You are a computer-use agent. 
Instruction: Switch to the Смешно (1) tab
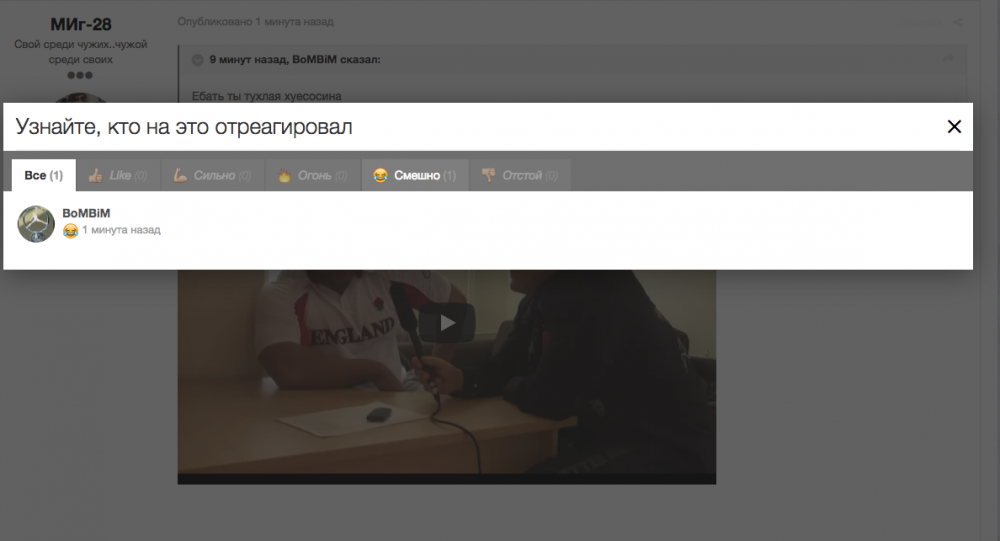pyautogui.click(x=414, y=176)
